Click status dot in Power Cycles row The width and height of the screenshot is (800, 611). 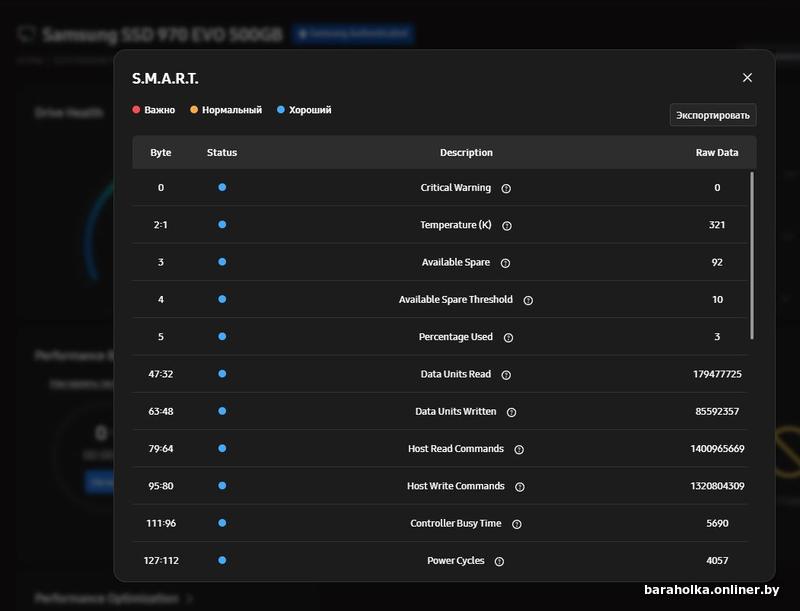tap(222, 560)
